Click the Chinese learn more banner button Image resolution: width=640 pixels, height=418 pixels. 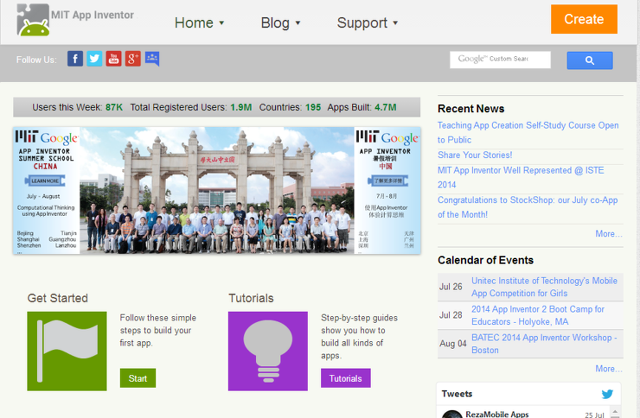[387, 180]
